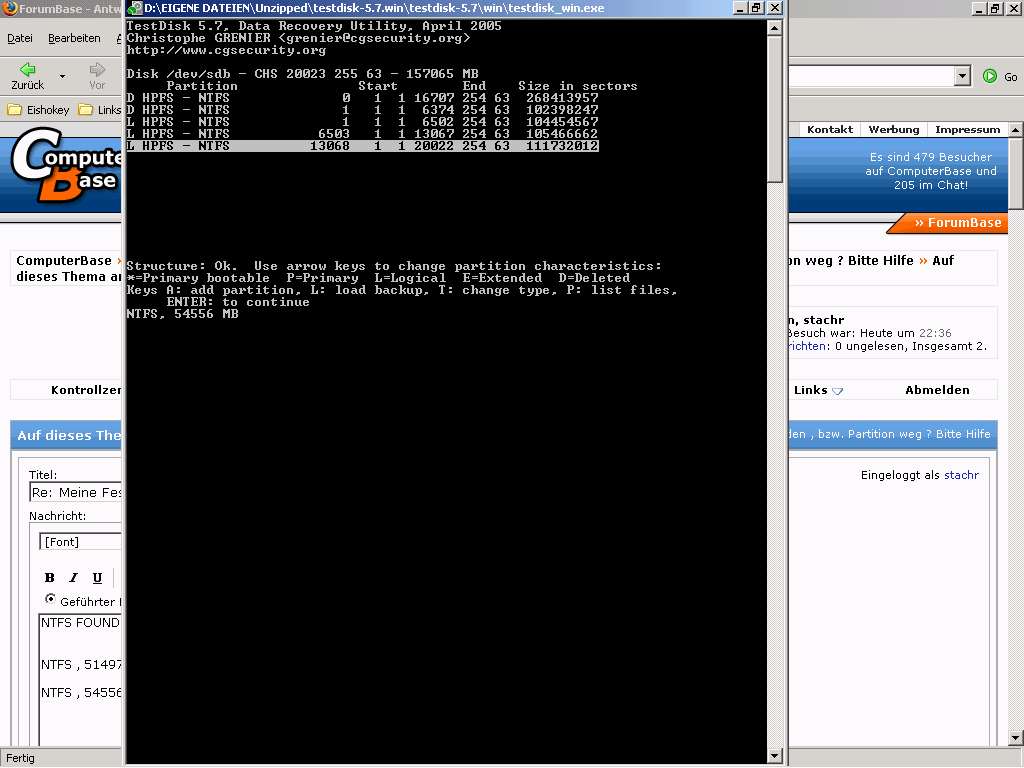Click browser page scrollbar up arrow

(x=1016, y=129)
